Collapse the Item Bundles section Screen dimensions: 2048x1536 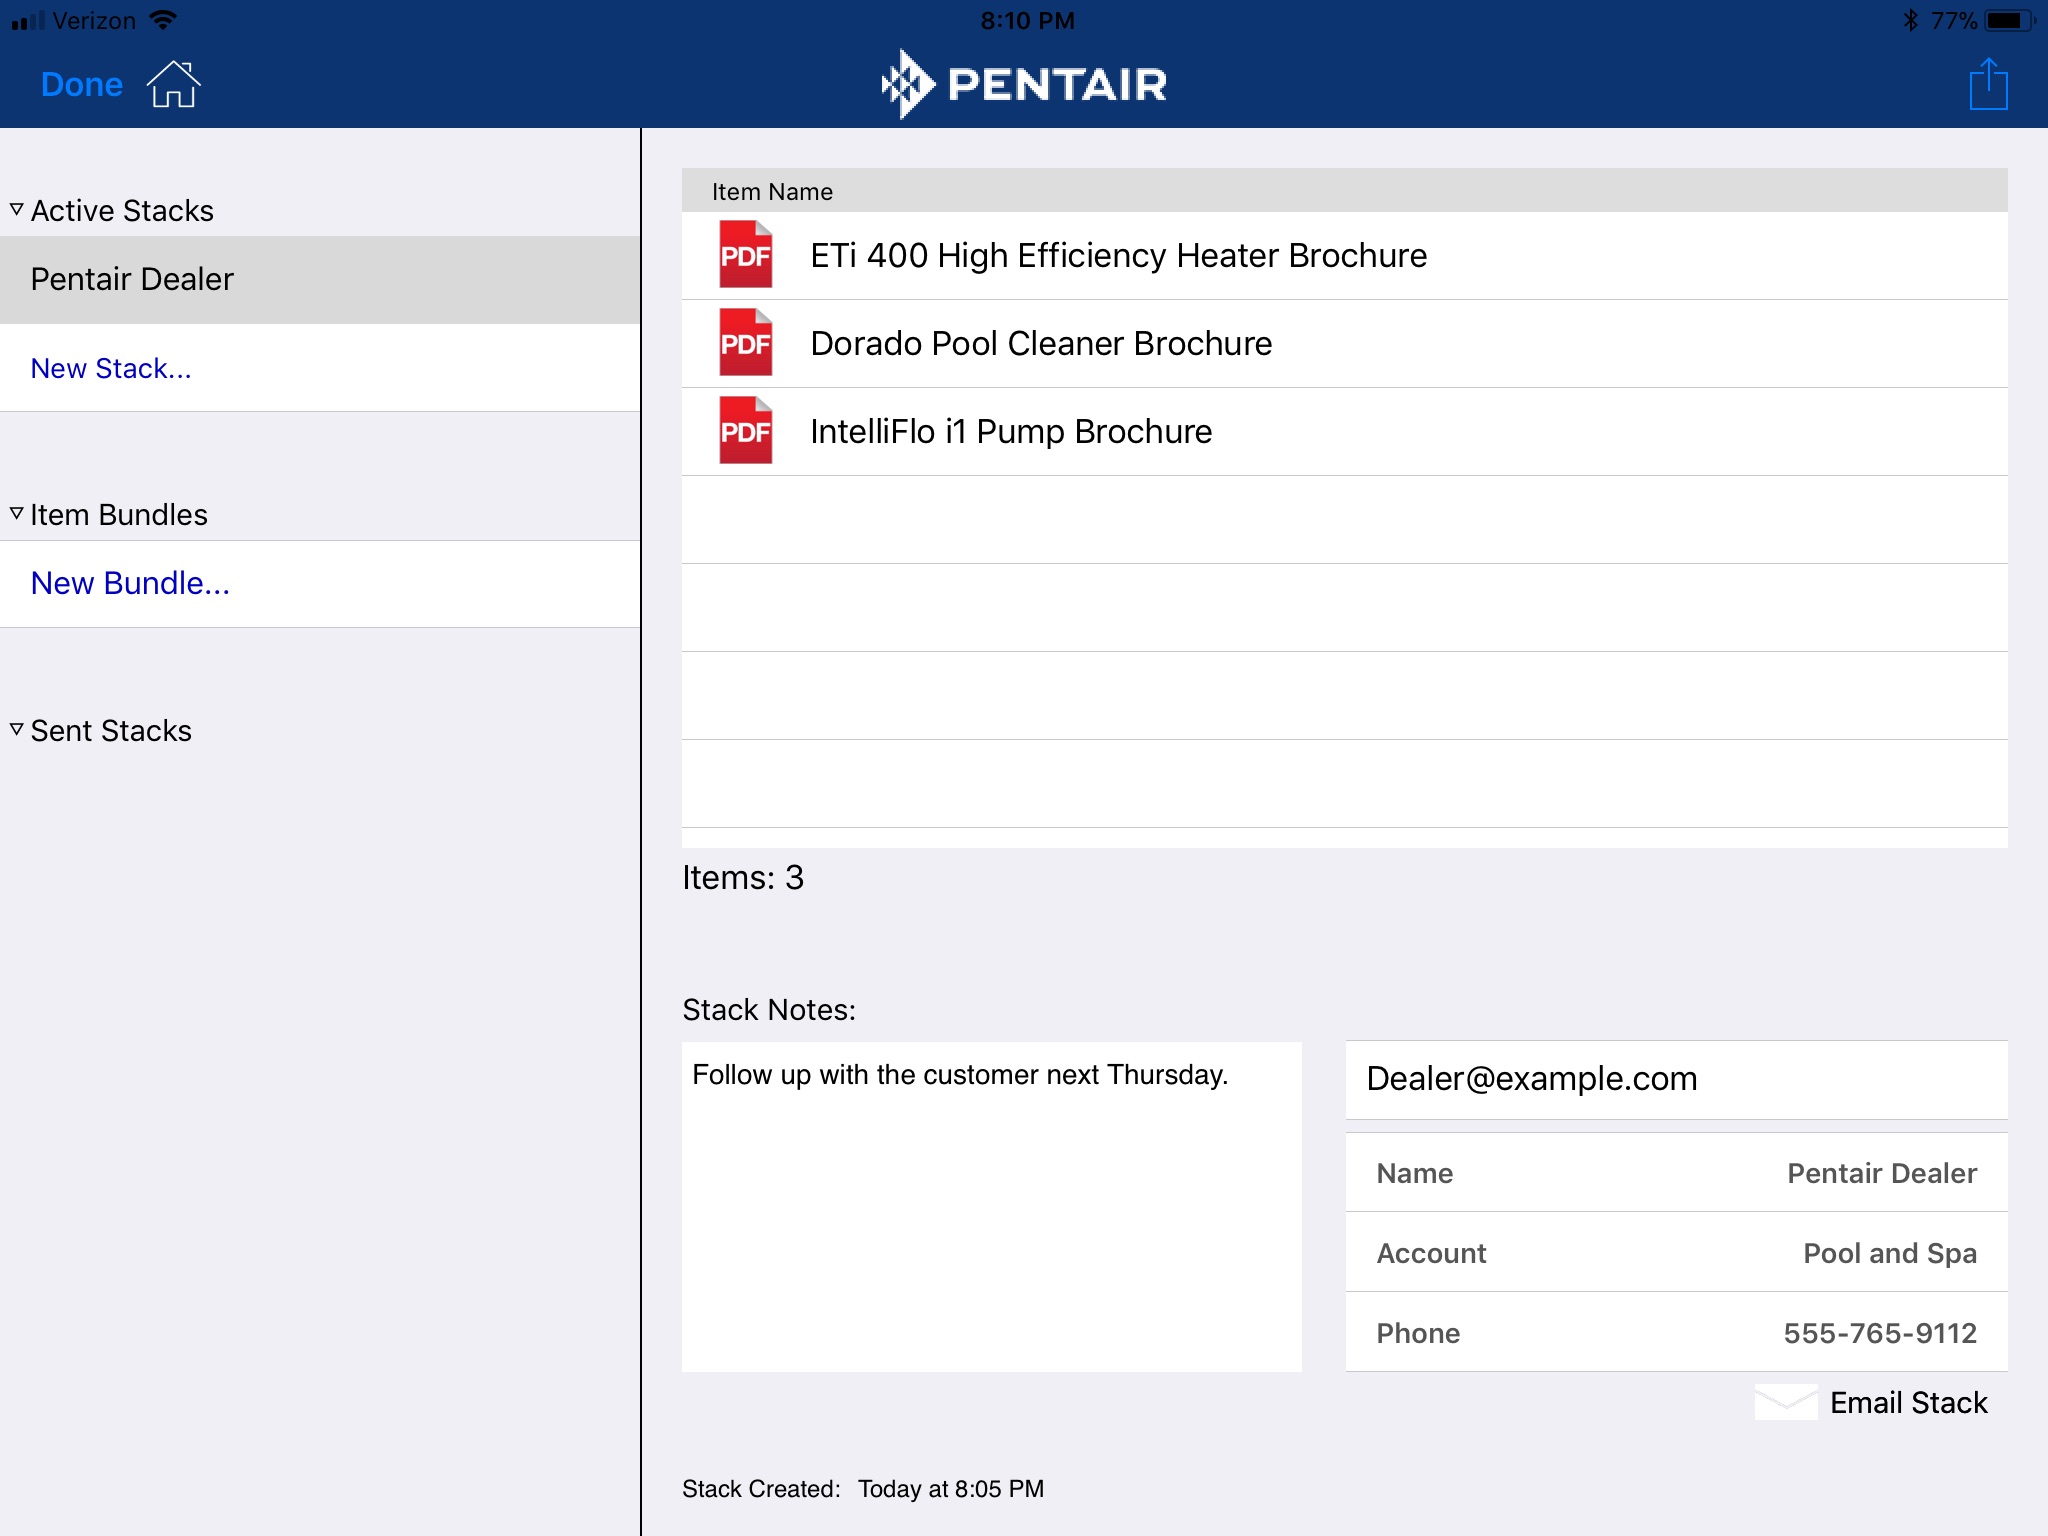pos(17,514)
